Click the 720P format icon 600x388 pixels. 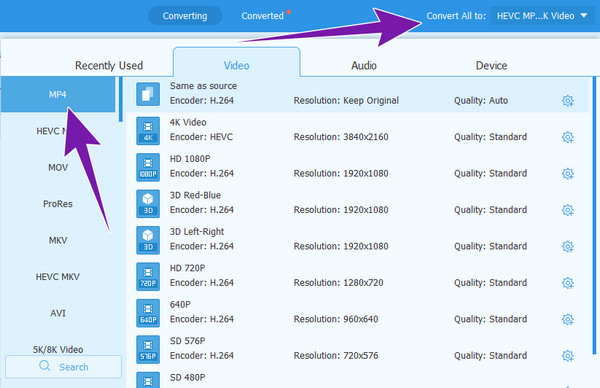[148, 276]
